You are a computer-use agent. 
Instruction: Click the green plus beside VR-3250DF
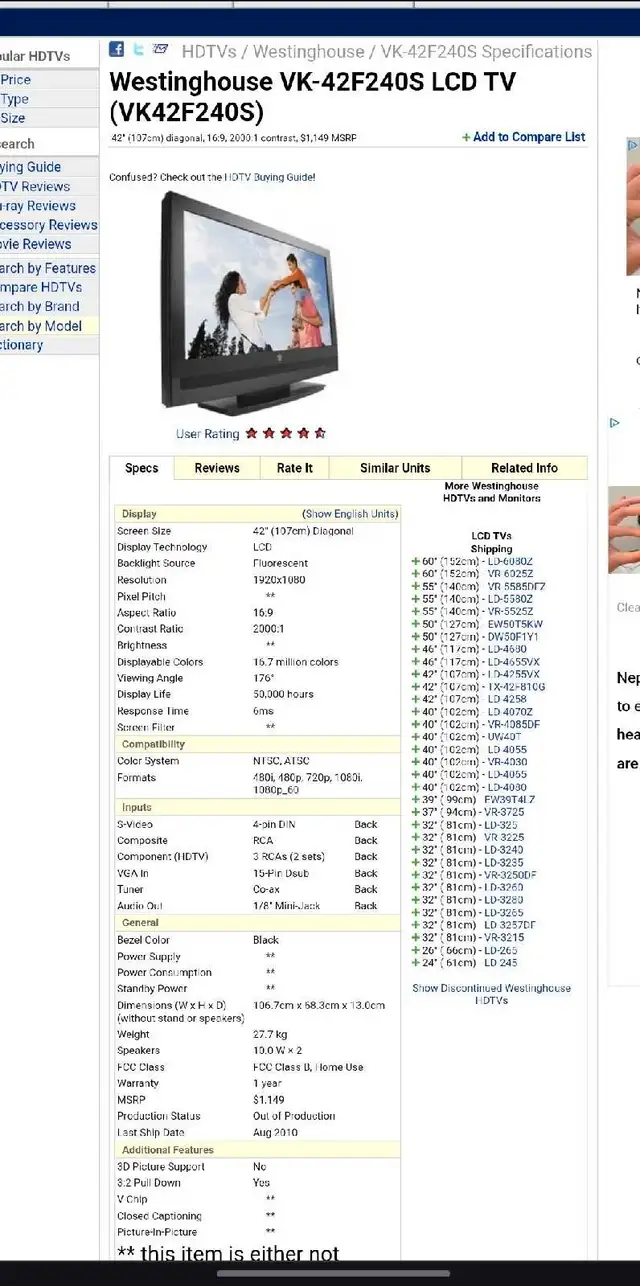point(416,875)
